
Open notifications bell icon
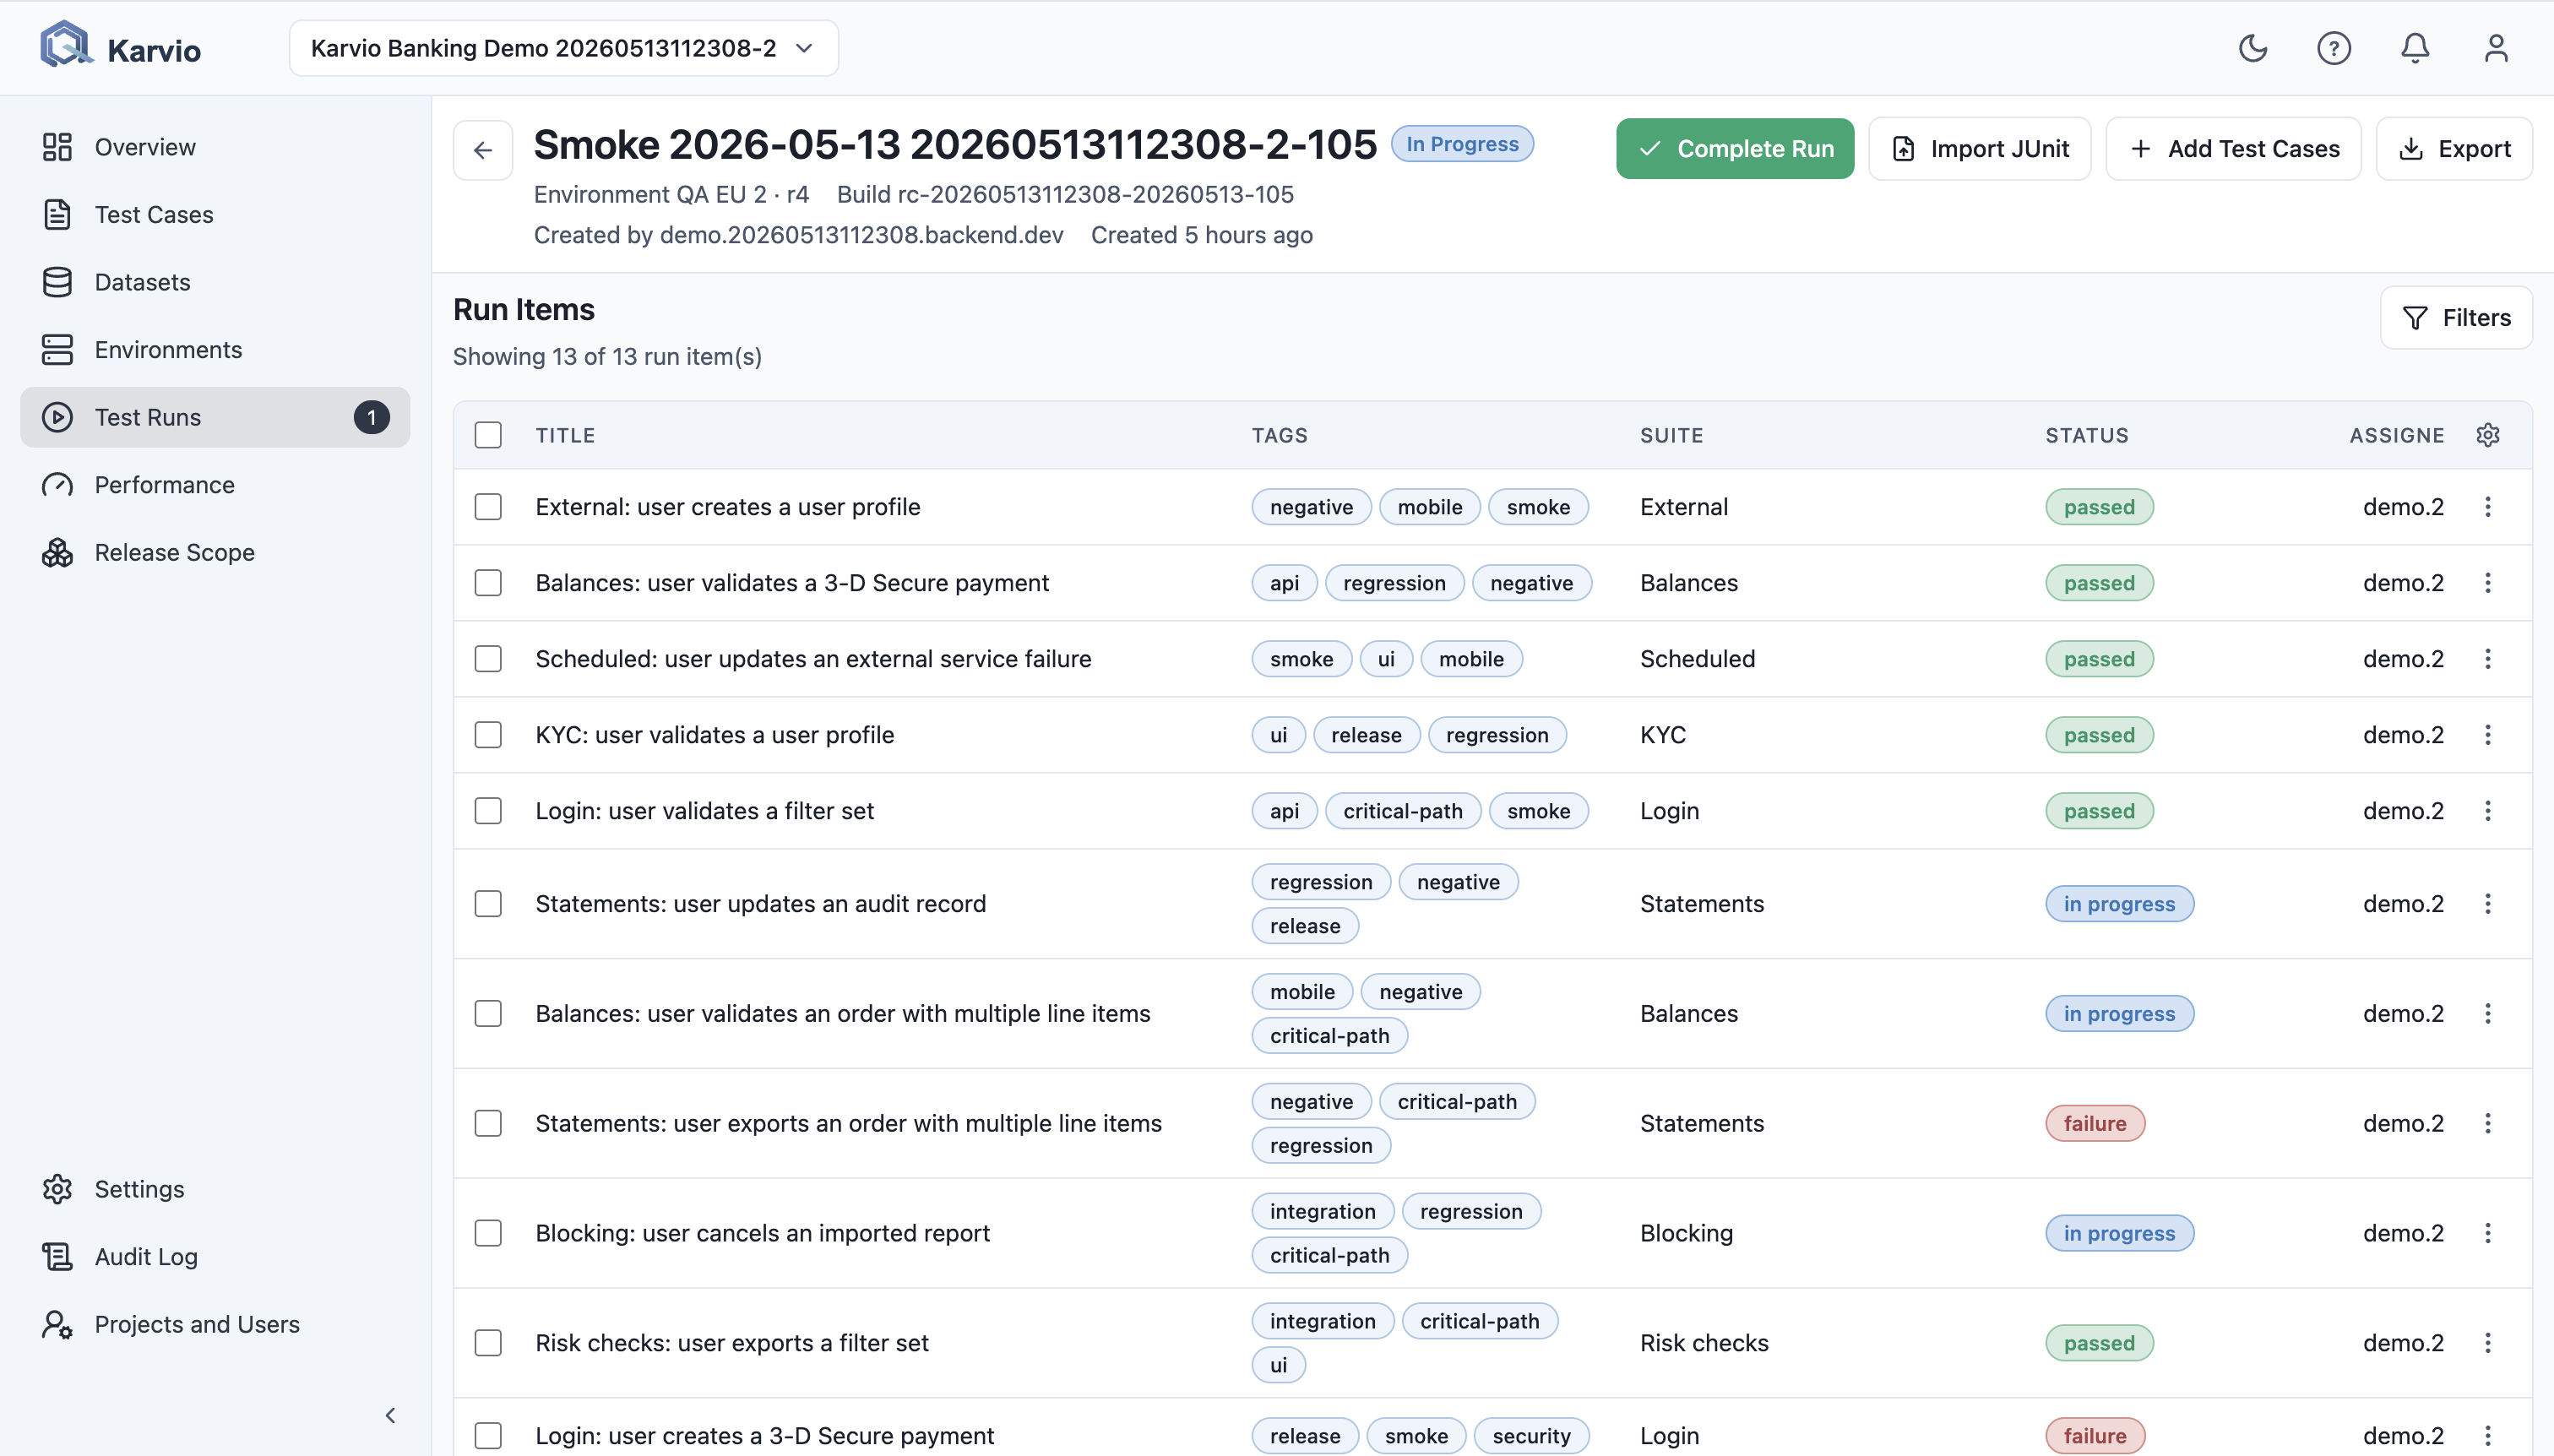click(2415, 48)
